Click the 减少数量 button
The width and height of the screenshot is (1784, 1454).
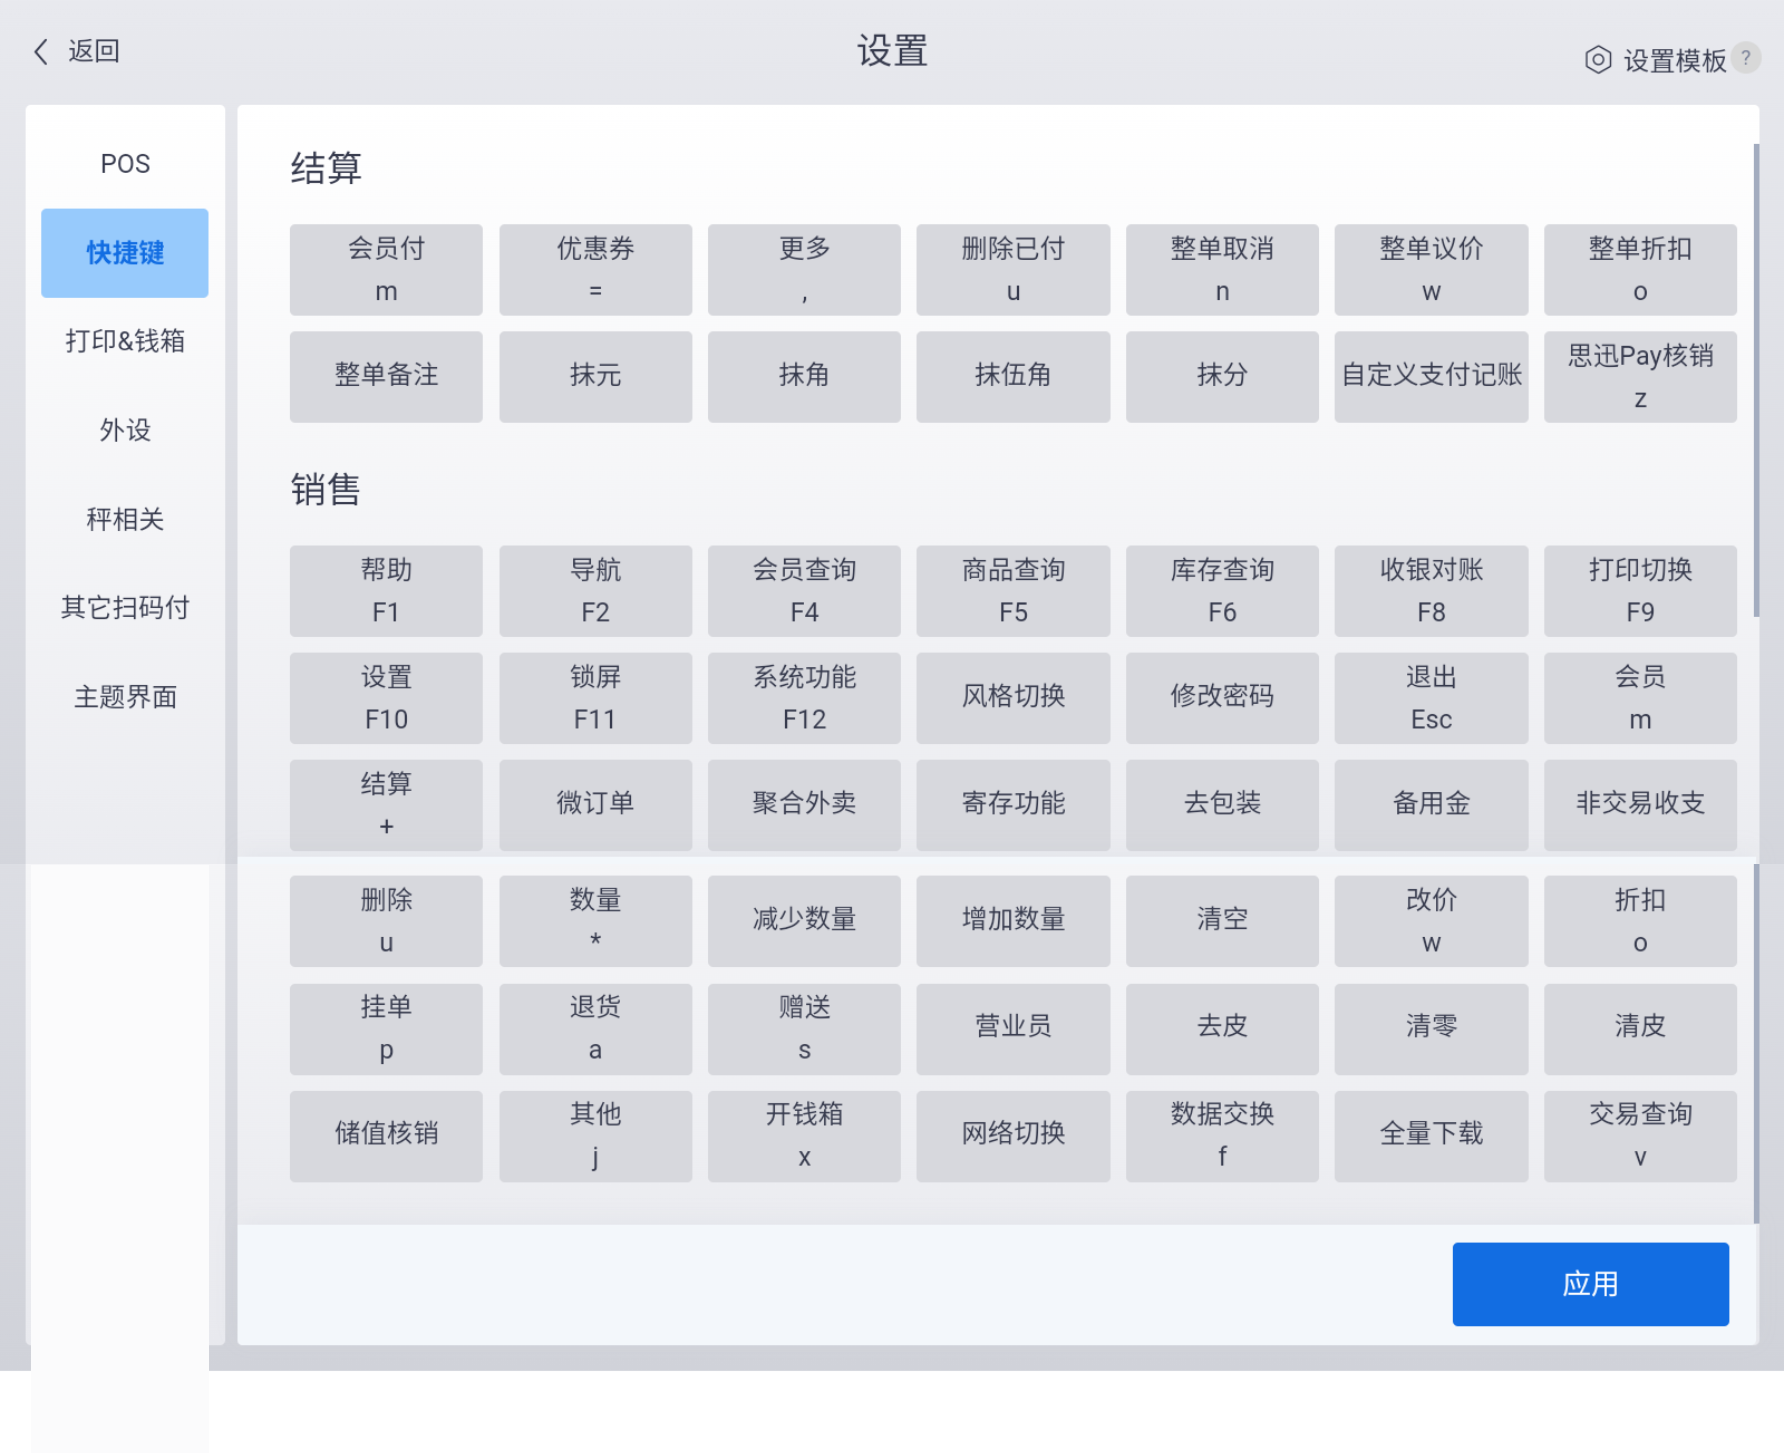(x=804, y=921)
